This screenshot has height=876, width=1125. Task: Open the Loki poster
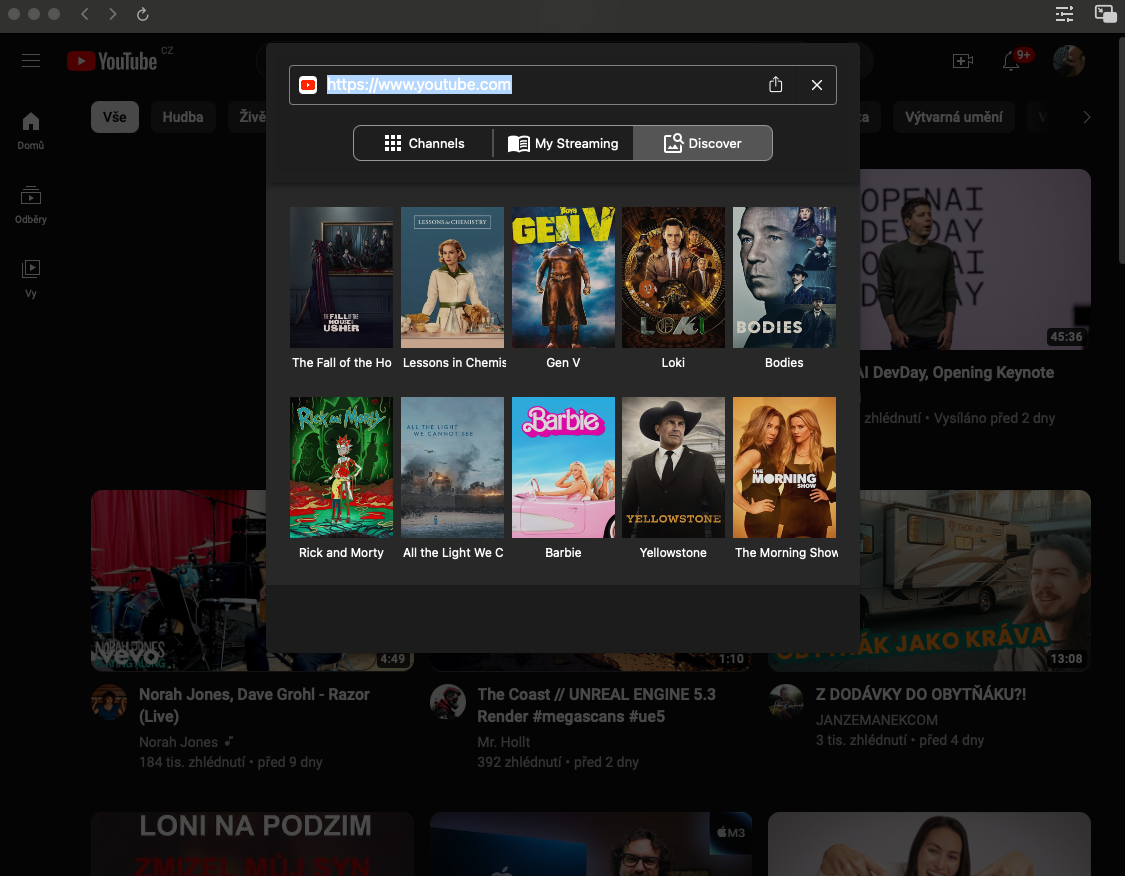click(x=674, y=278)
